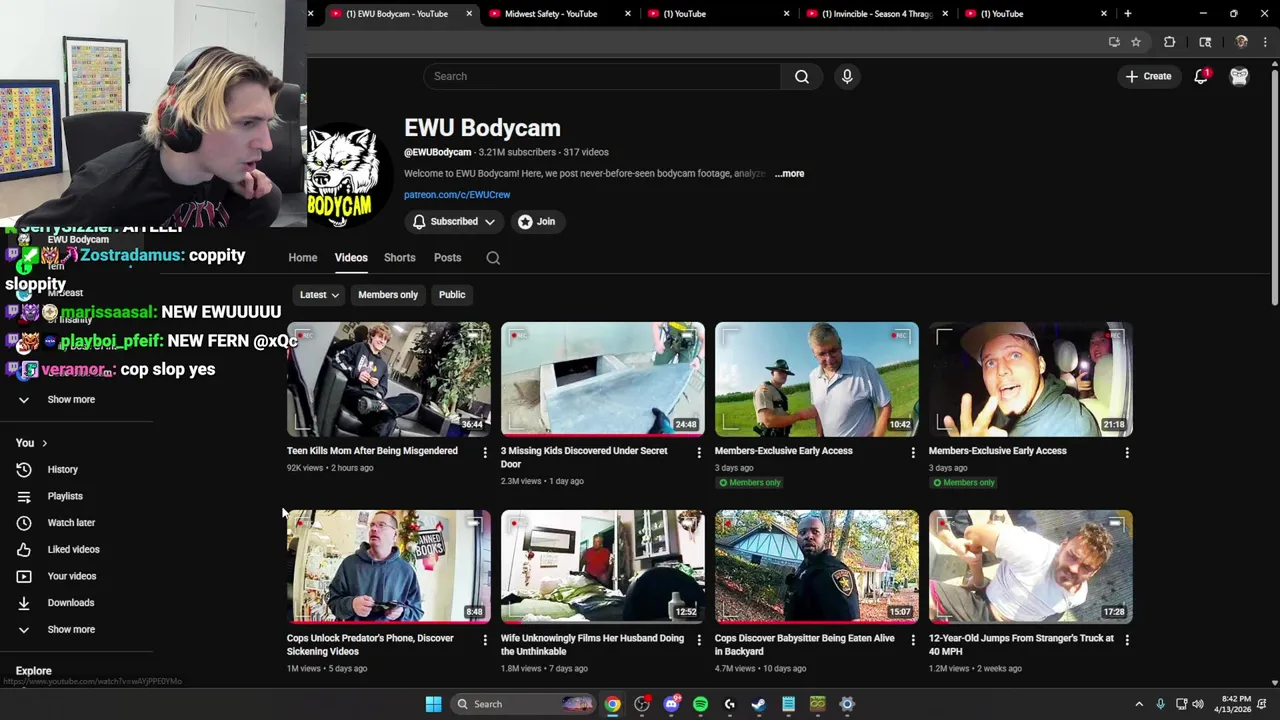Open 3 Missing Kids Discovered title link

584,457
